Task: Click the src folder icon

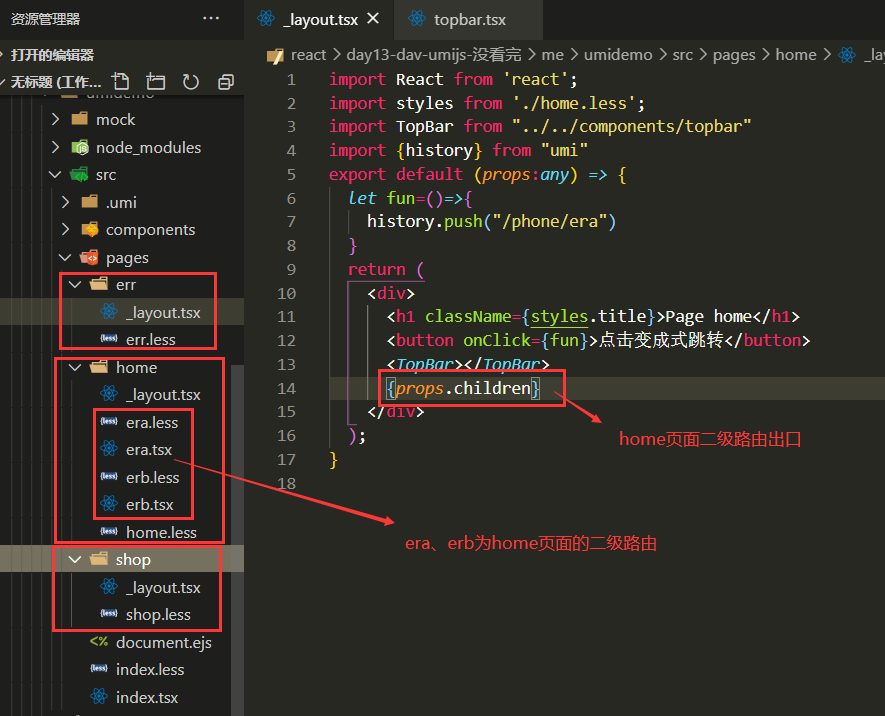Action: [79, 174]
